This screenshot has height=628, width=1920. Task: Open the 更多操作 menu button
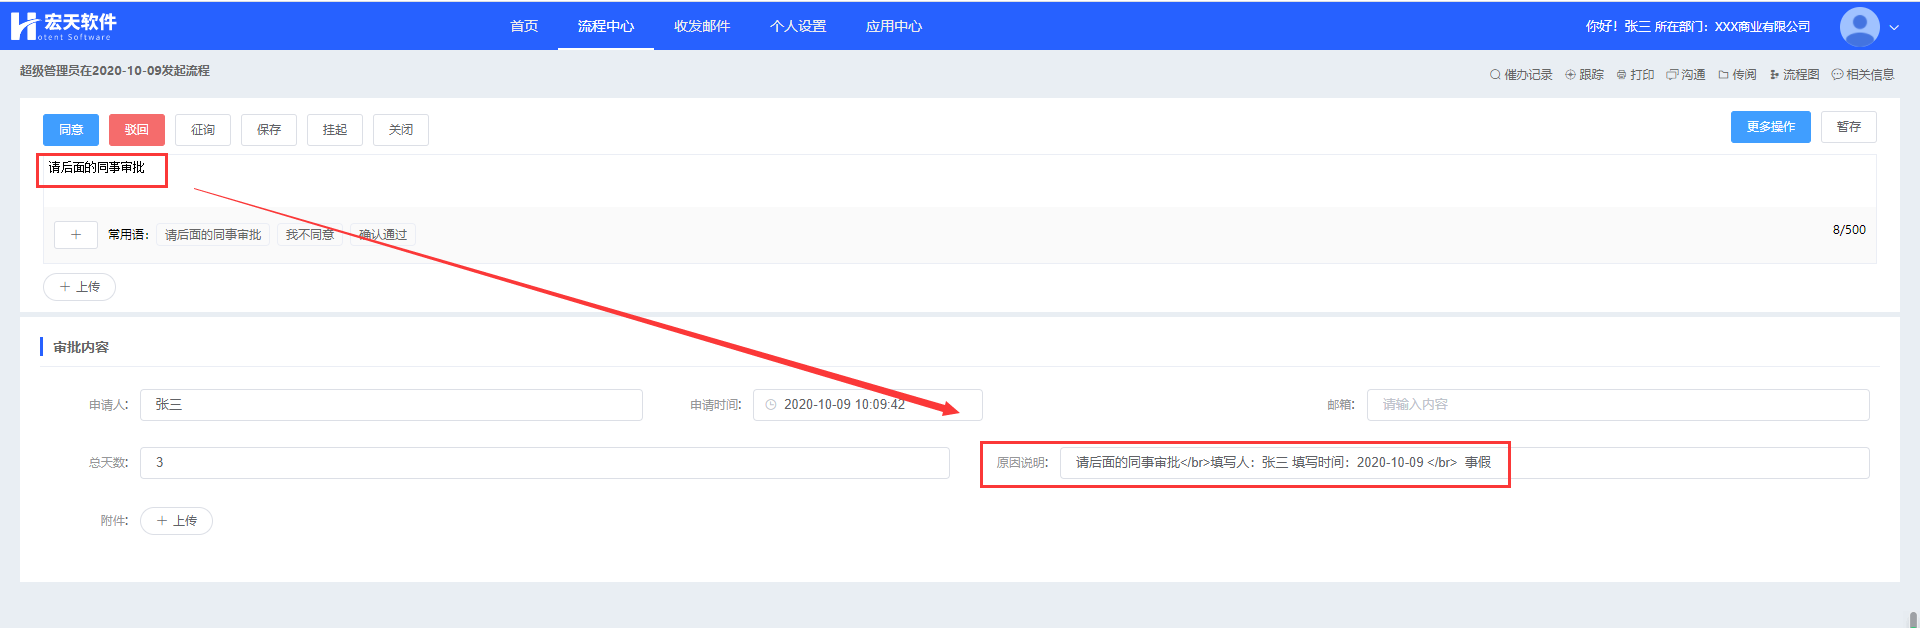click(x=1770, y=127)
